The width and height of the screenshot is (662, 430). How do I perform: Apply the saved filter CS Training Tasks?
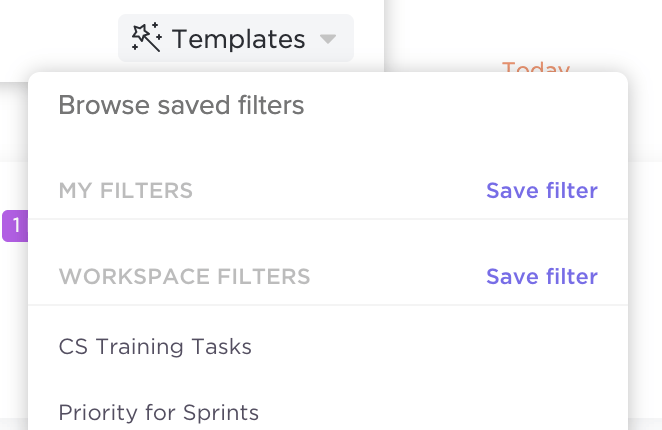tap(155, 347)
